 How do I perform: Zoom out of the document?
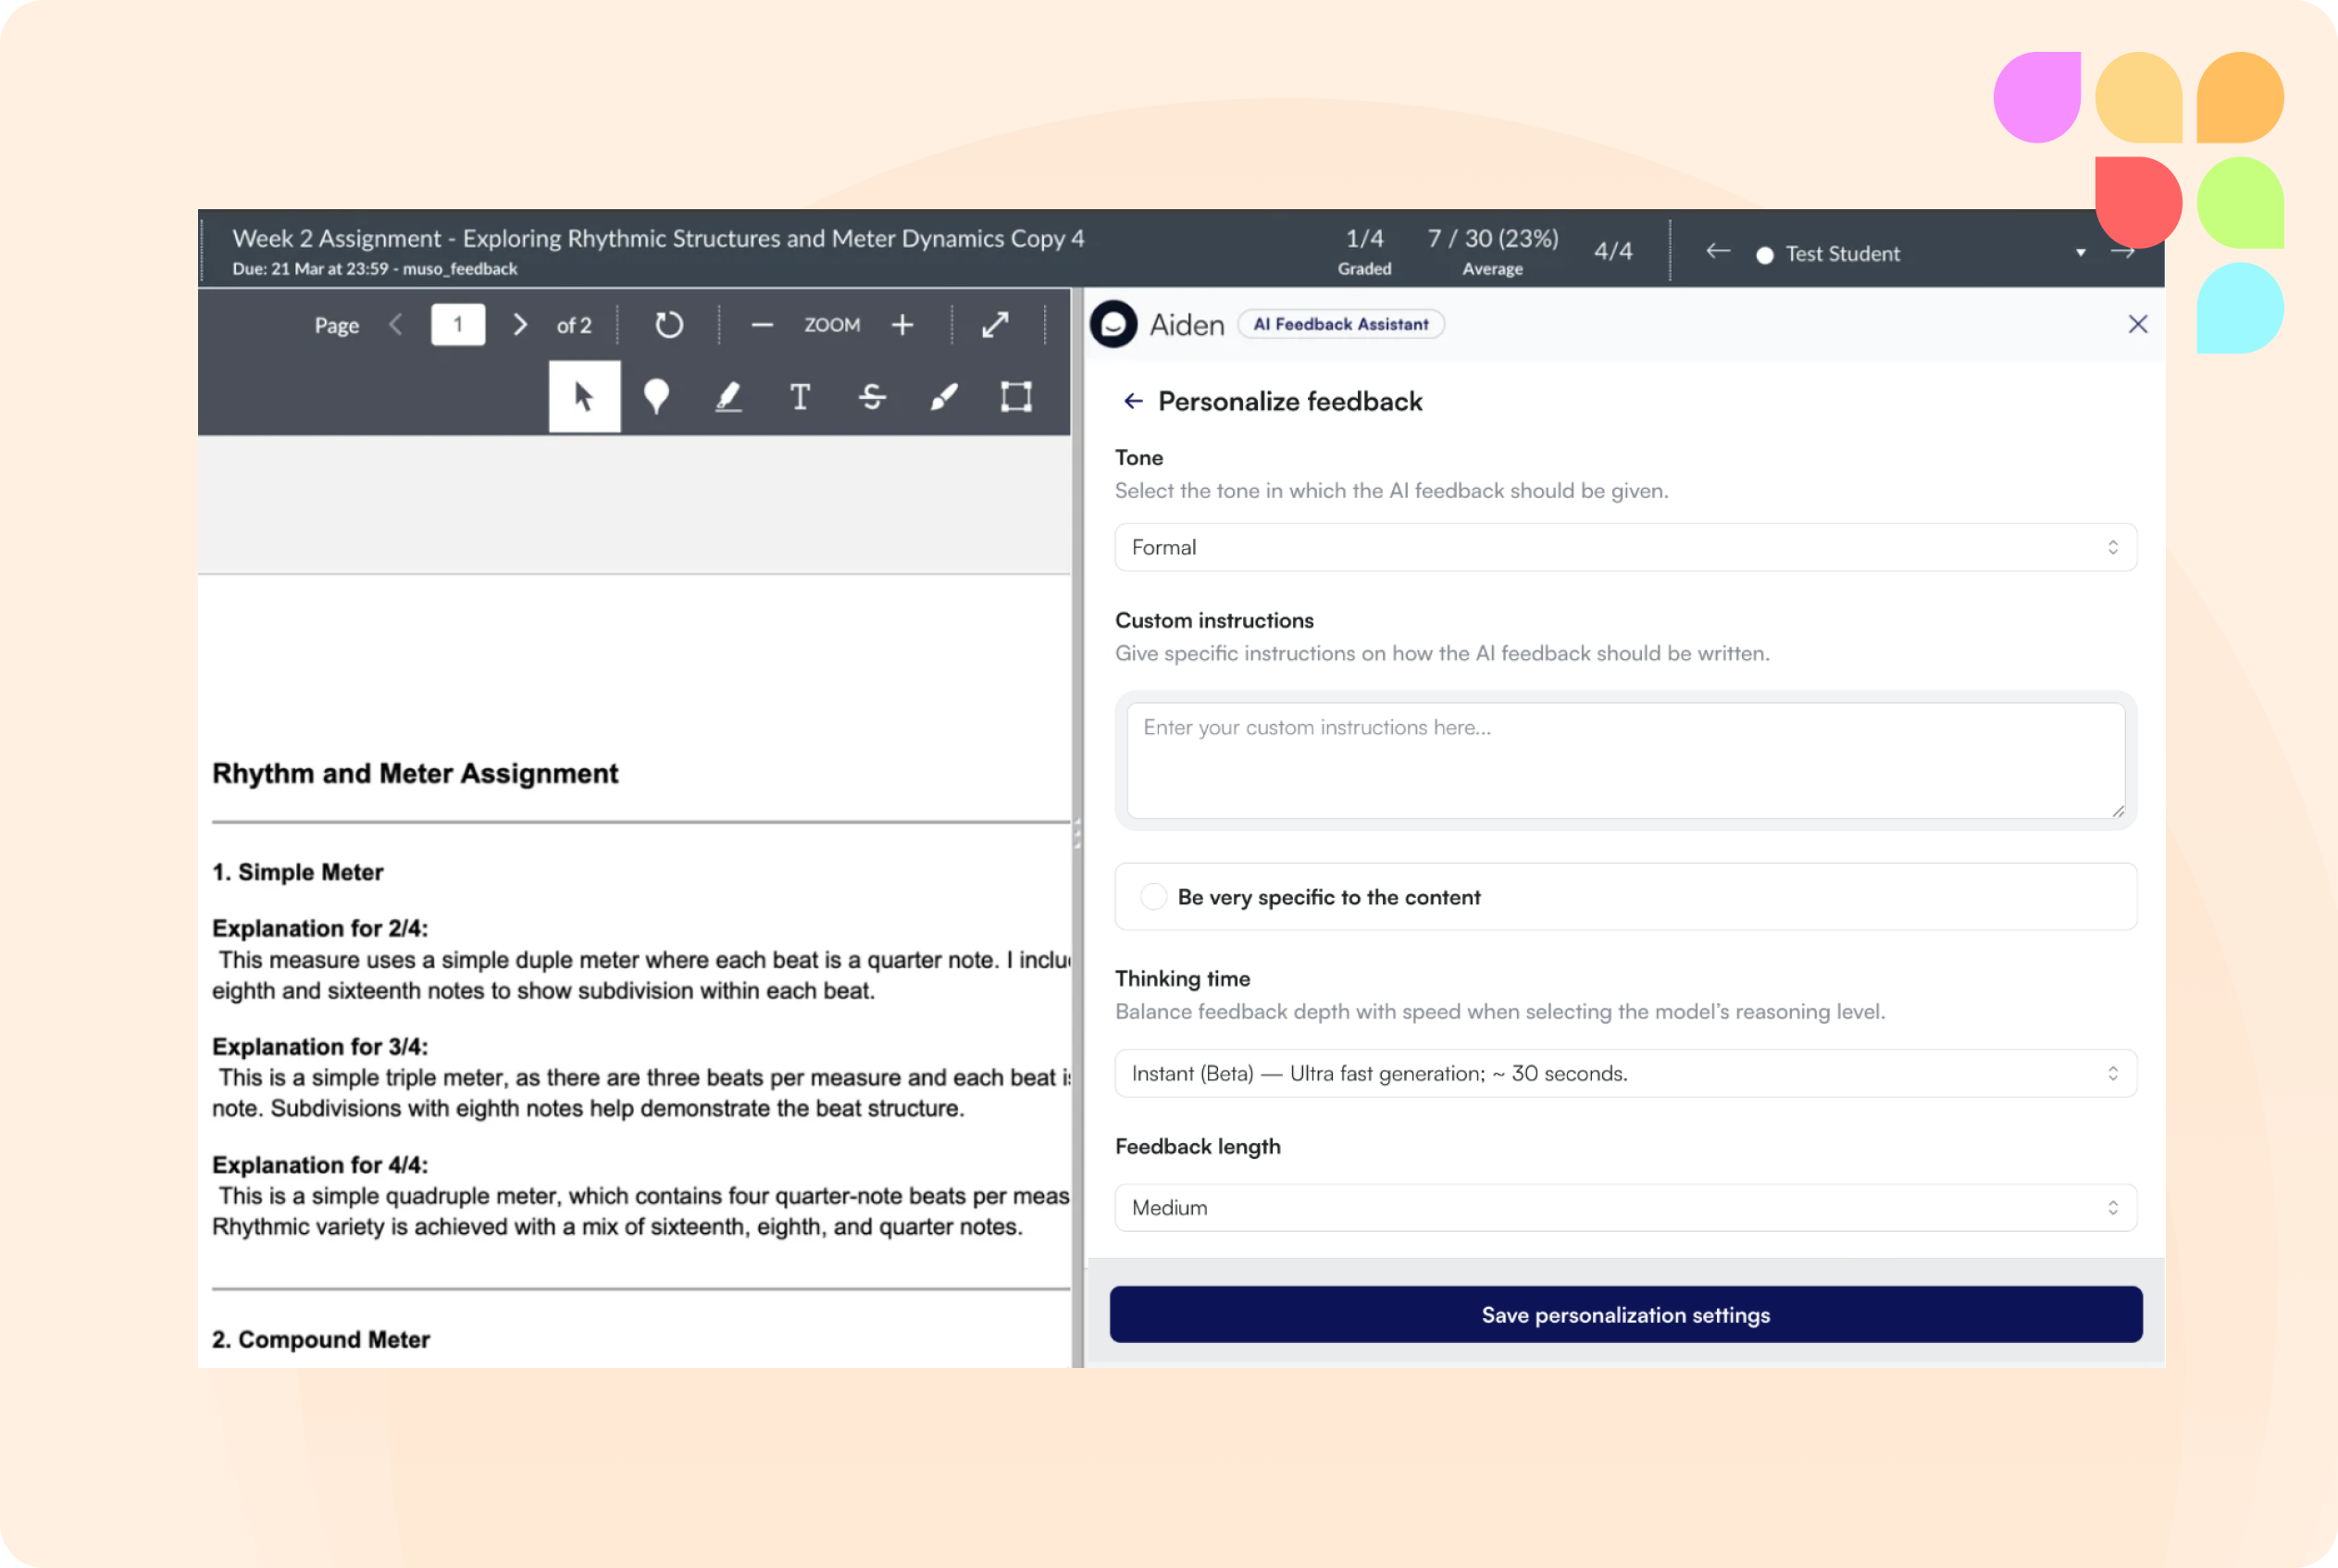[762, 325]
